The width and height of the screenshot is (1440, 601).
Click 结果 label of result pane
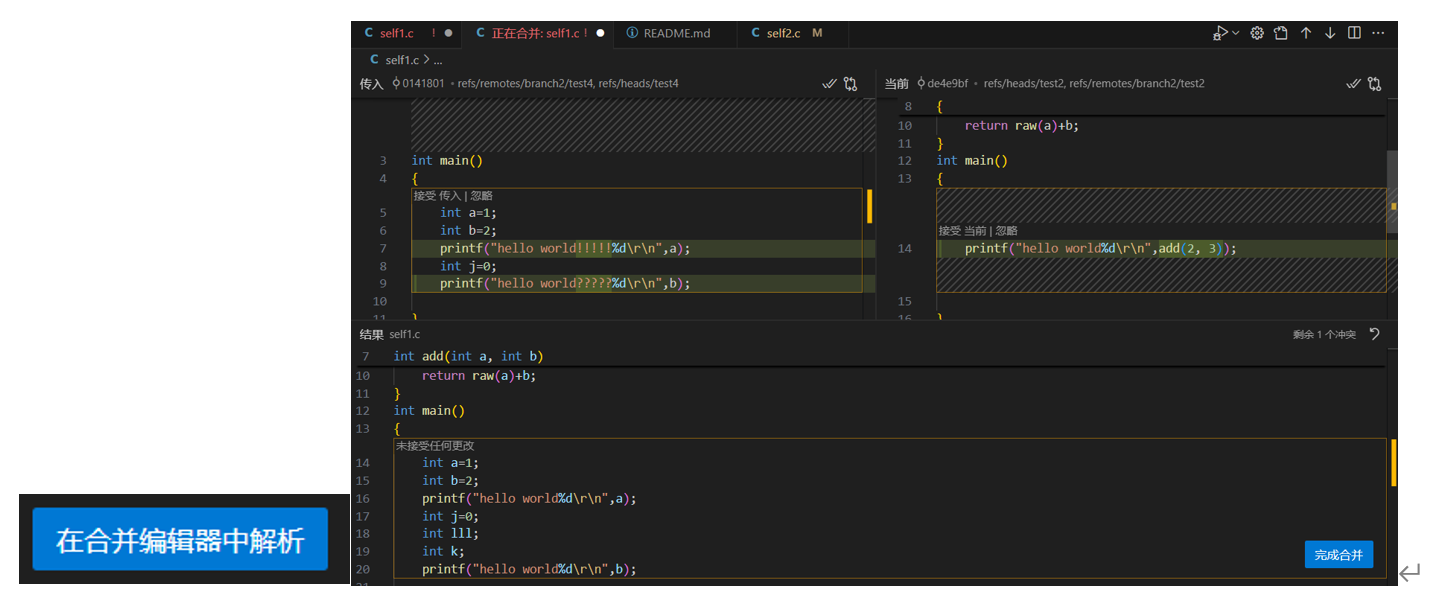[x=371, y=335]
